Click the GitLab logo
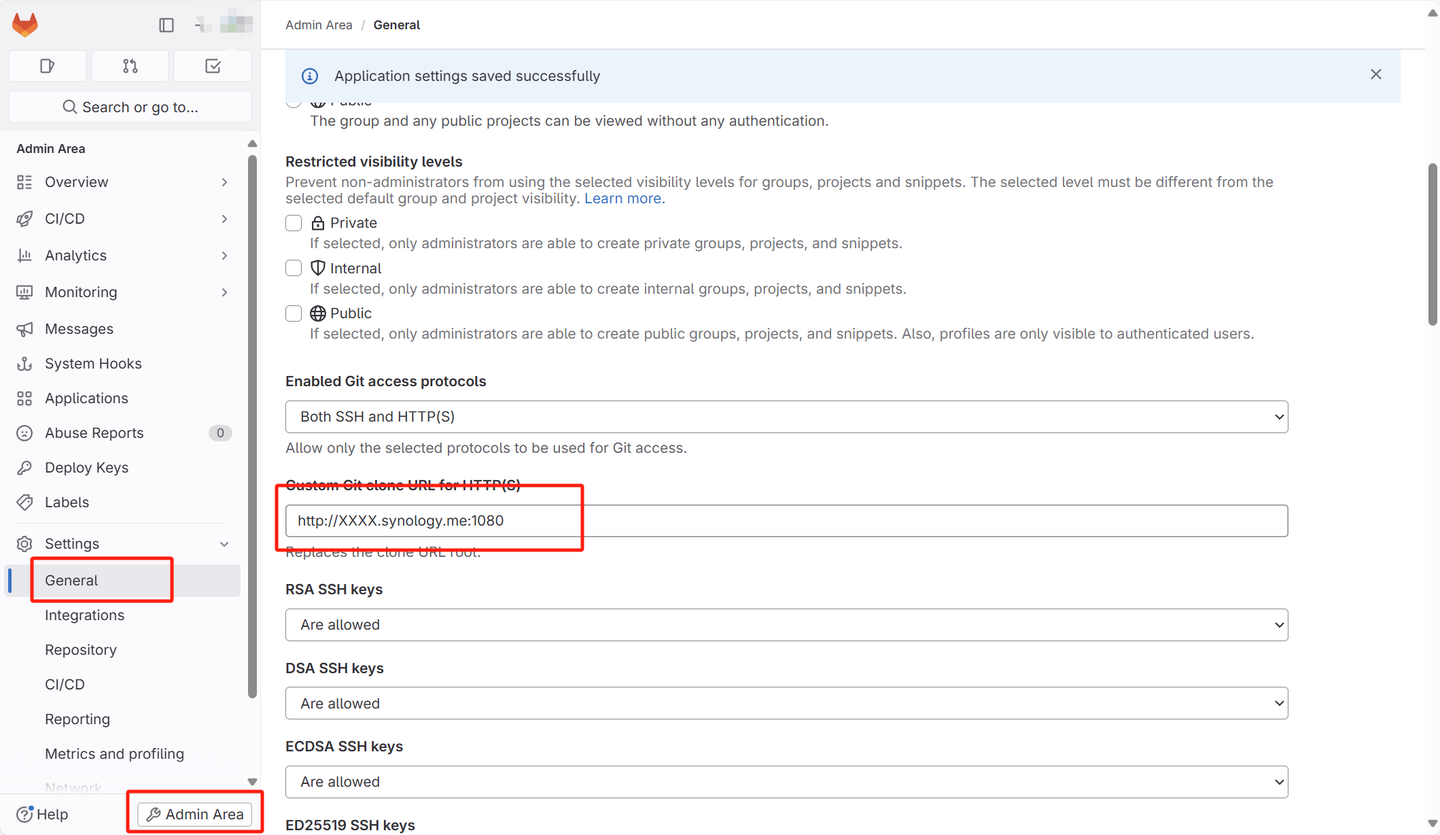The width and height of the screenshot is (1440, 835). click(24, 24)
